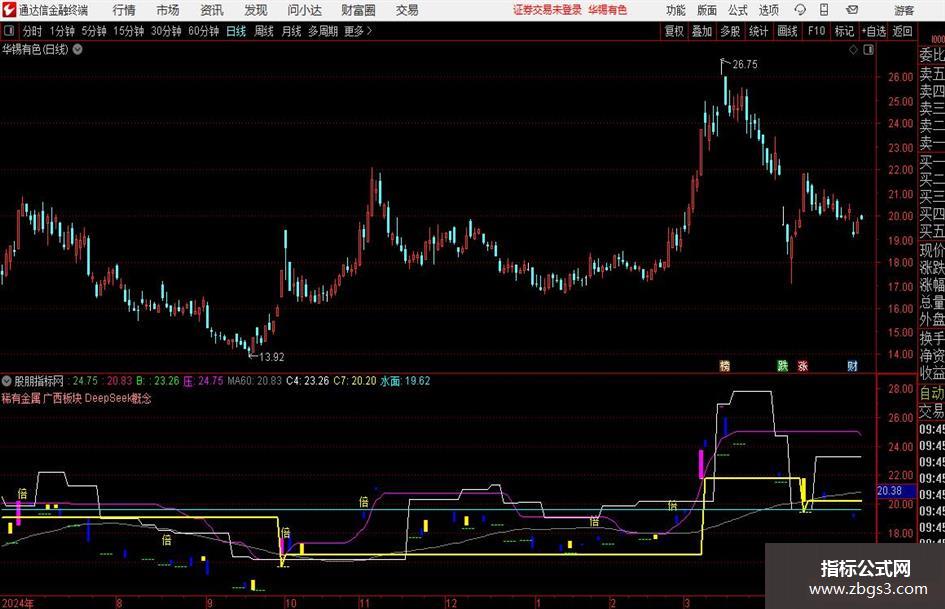Open the 行情 menu
This screenshot has height=609, width=945.
124,10
